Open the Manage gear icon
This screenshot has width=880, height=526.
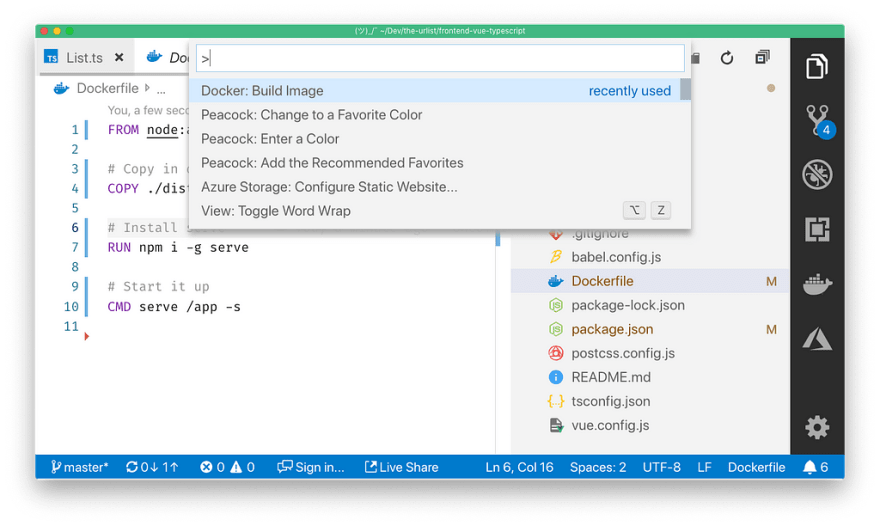click(x=817, y=428)
